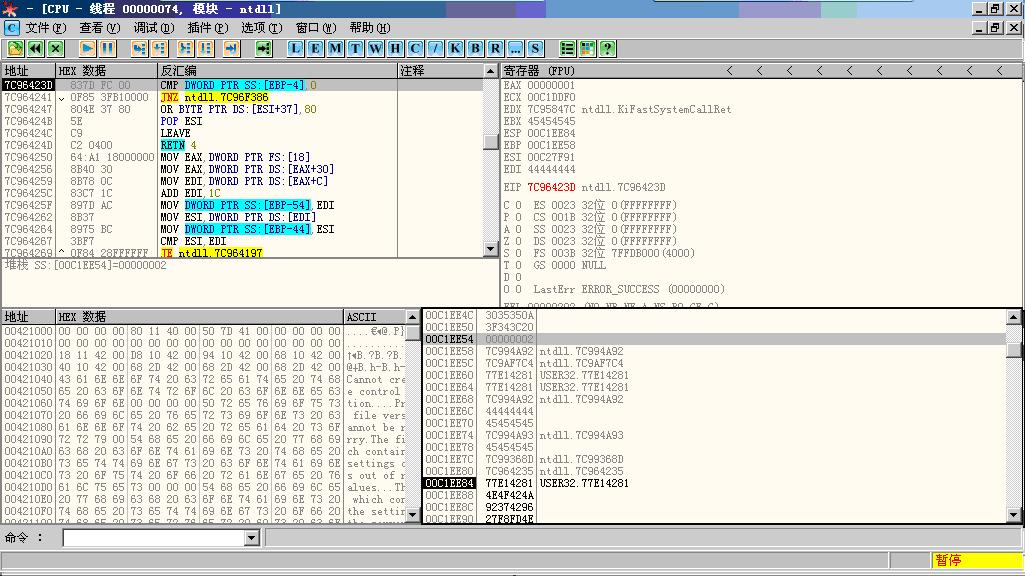Click the green Help question mark icon
The image size is (1025, 576).
tap(607, 48)
